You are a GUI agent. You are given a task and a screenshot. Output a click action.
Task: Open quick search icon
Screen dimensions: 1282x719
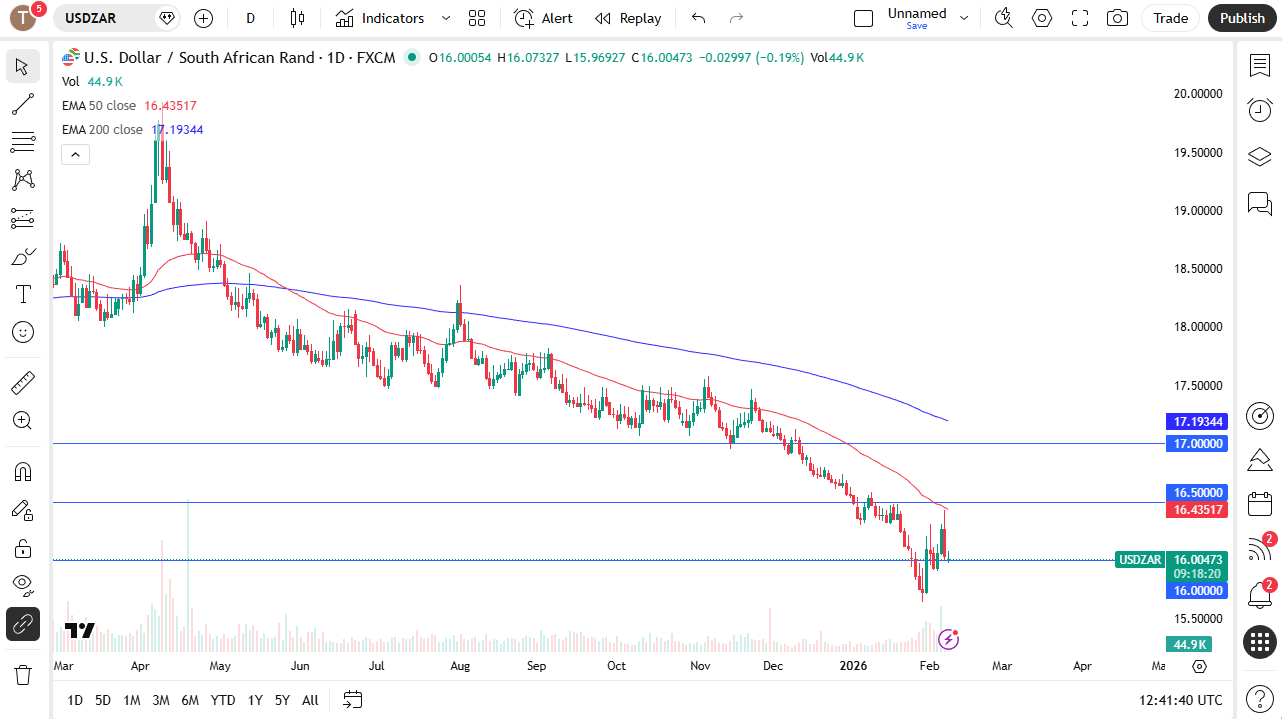coord(1004,18)
